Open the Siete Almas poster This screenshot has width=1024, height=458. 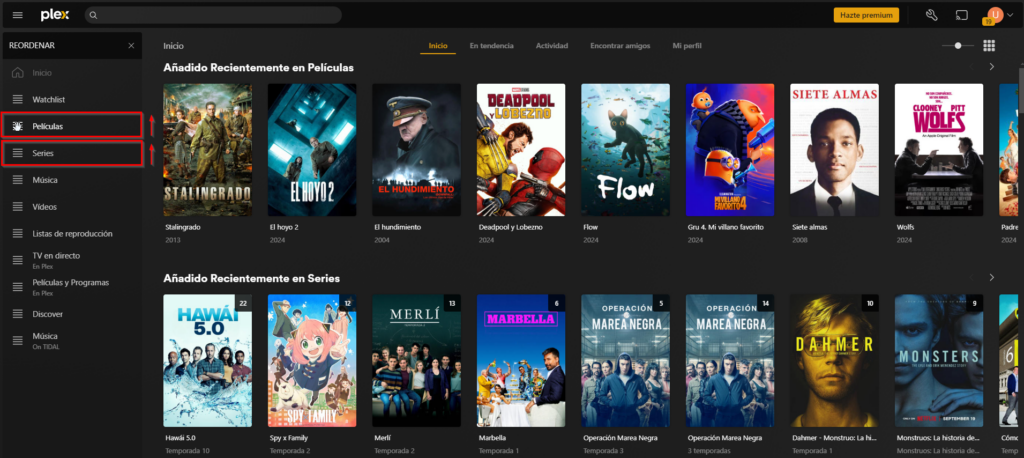835,150
